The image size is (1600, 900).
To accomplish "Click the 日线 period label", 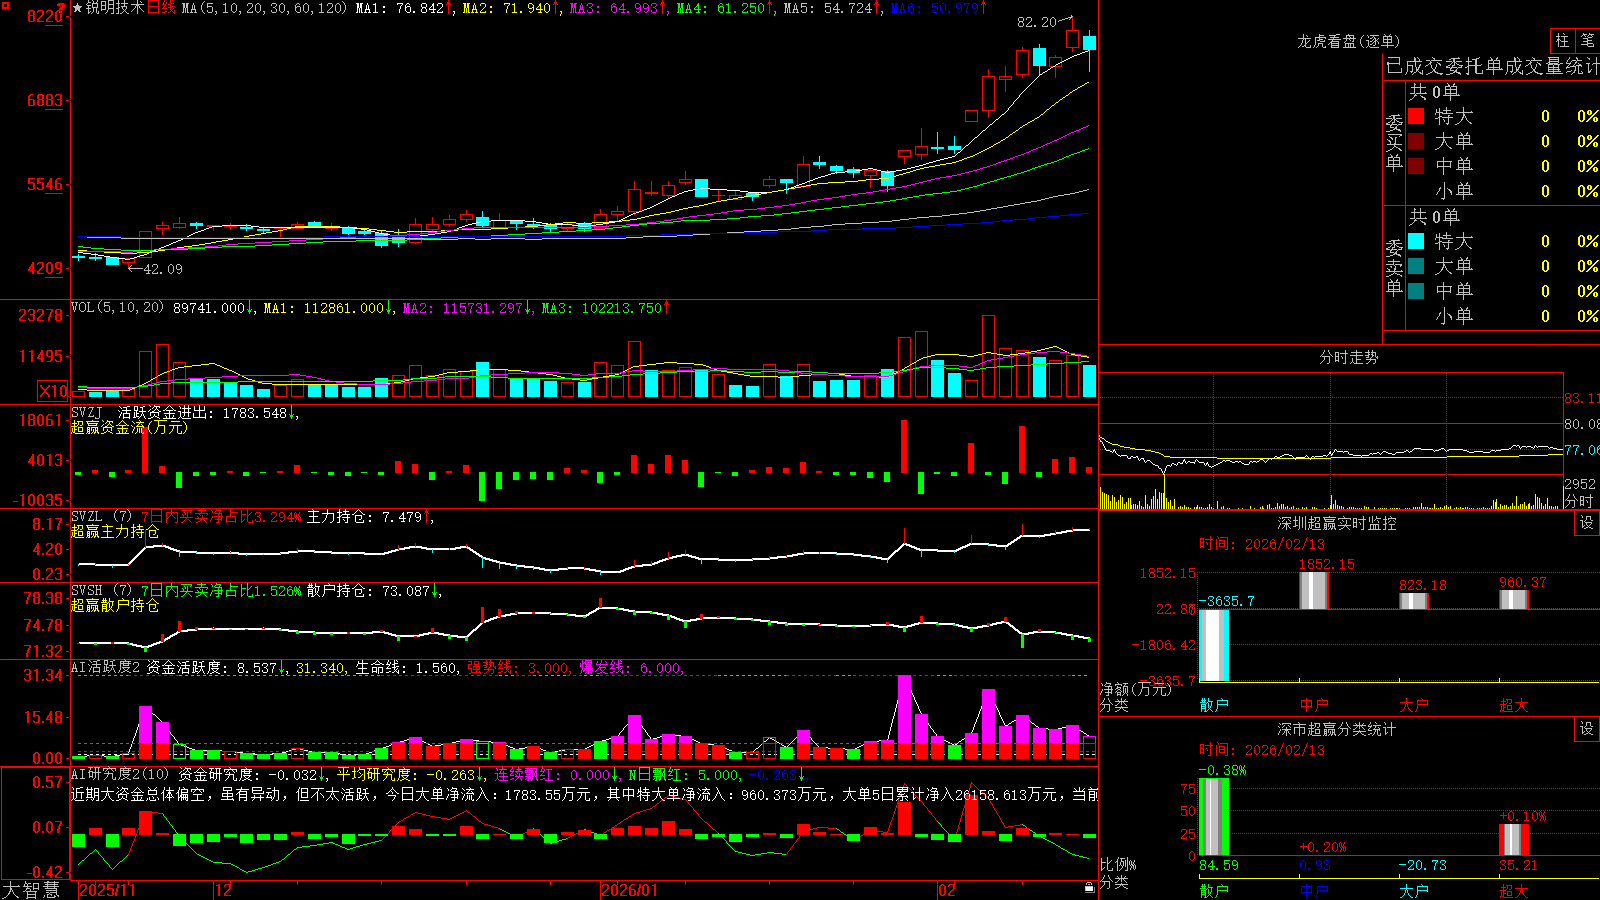I will (161, 8).
